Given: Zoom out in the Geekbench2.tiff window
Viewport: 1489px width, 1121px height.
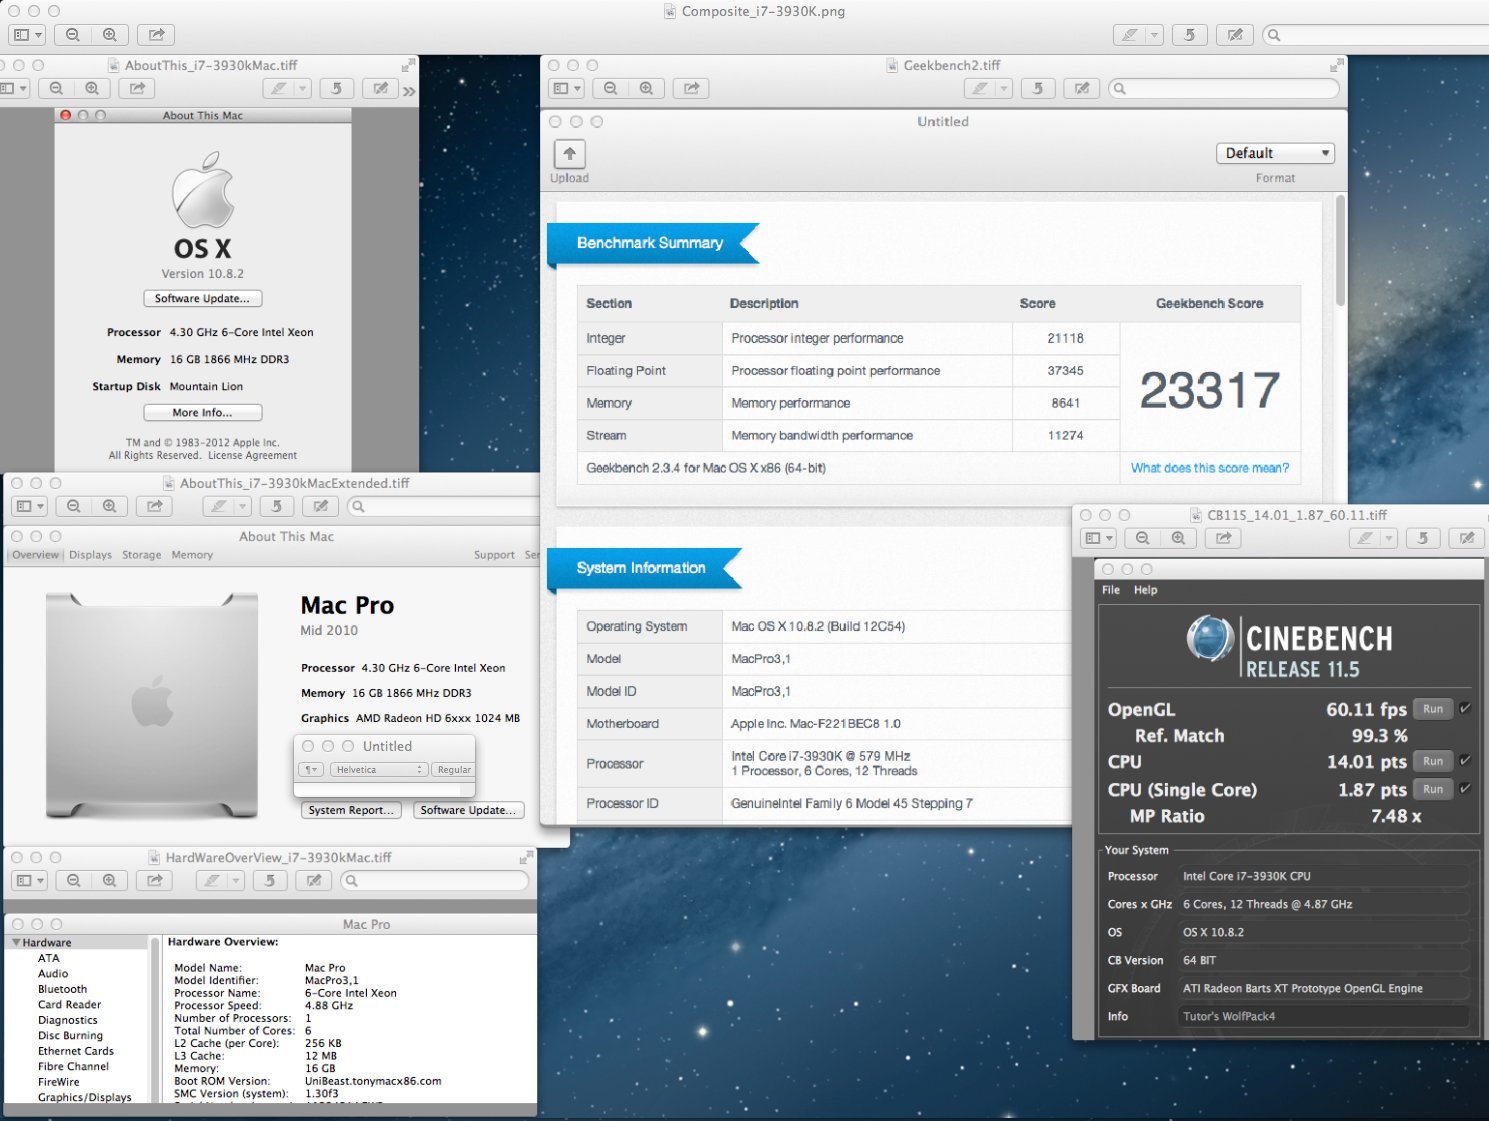Looking at the screenshot, I should coord(610,88).
